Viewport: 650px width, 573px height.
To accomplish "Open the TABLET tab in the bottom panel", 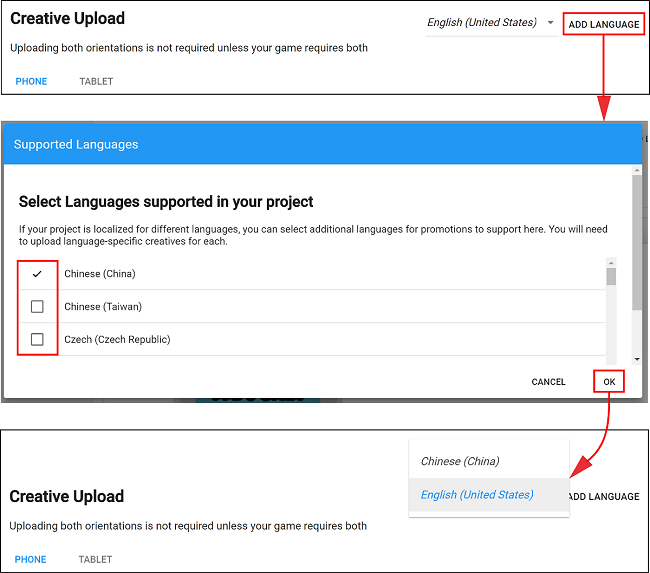I will [95, 559].
